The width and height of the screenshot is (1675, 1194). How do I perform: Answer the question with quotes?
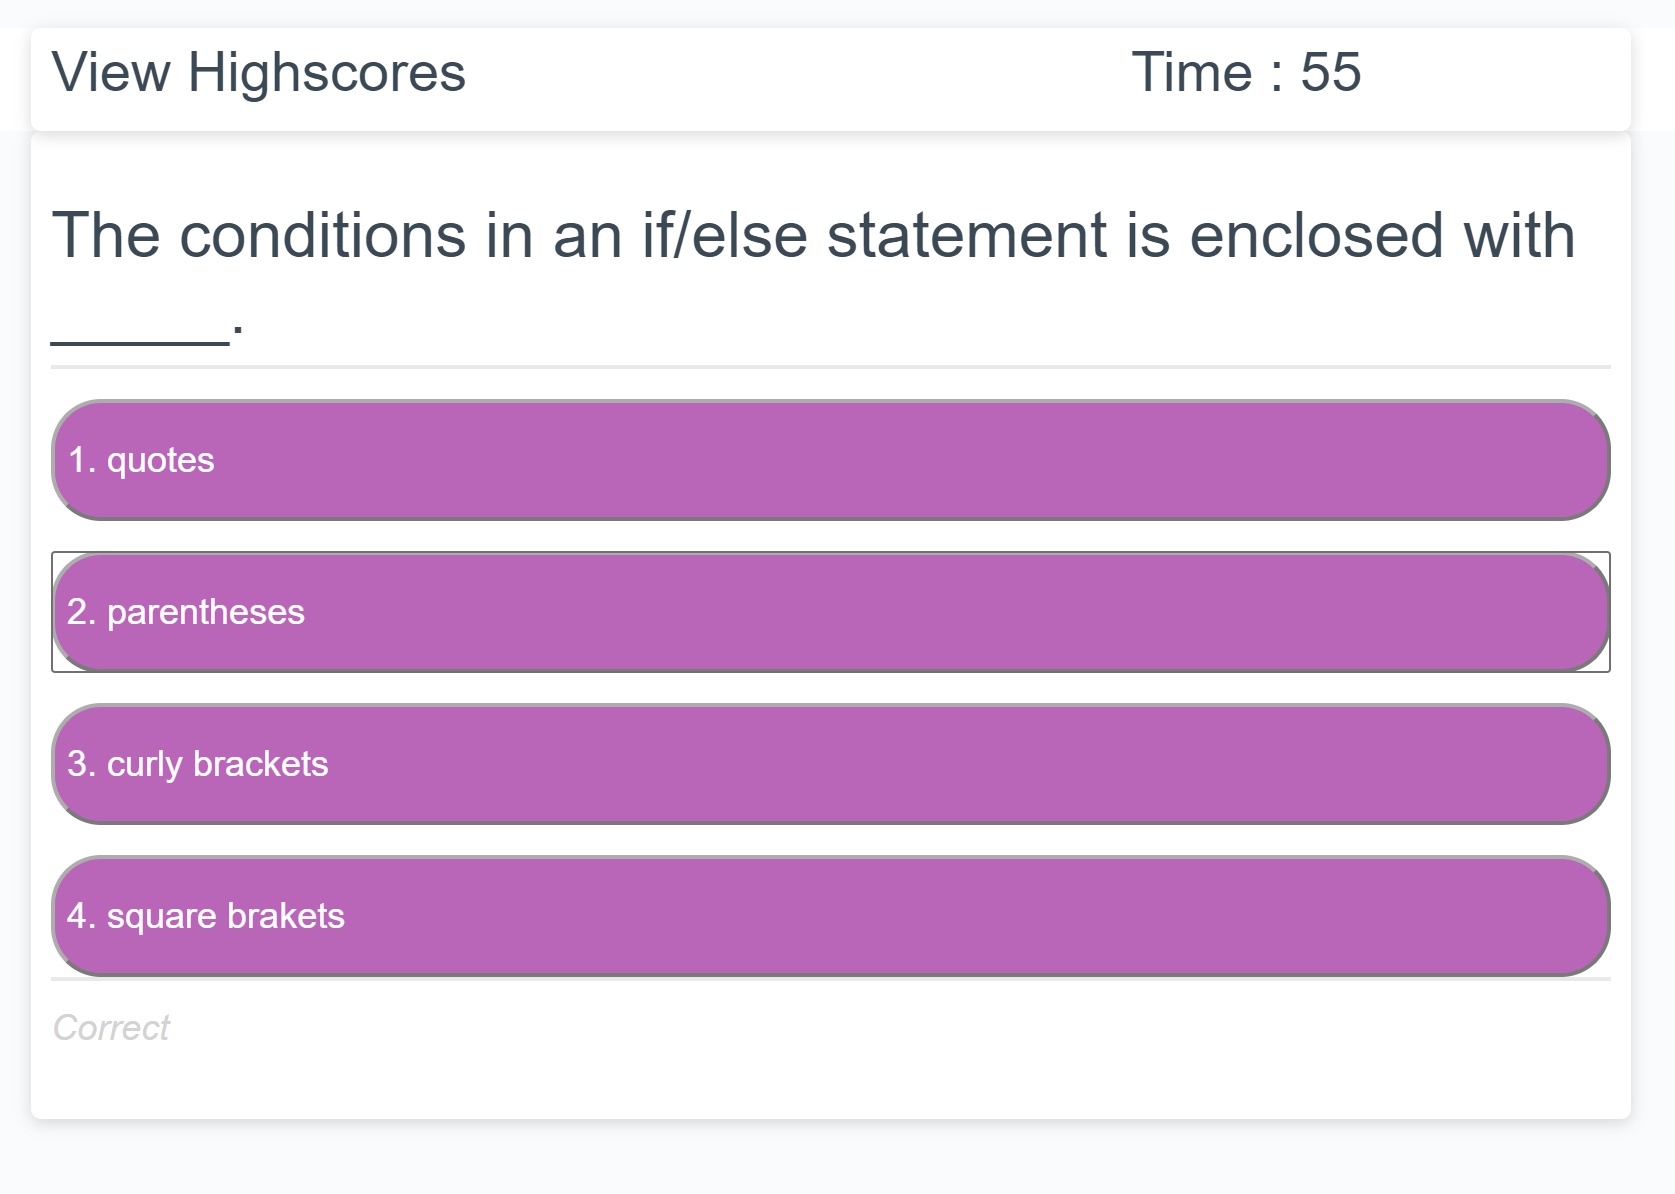830,460
